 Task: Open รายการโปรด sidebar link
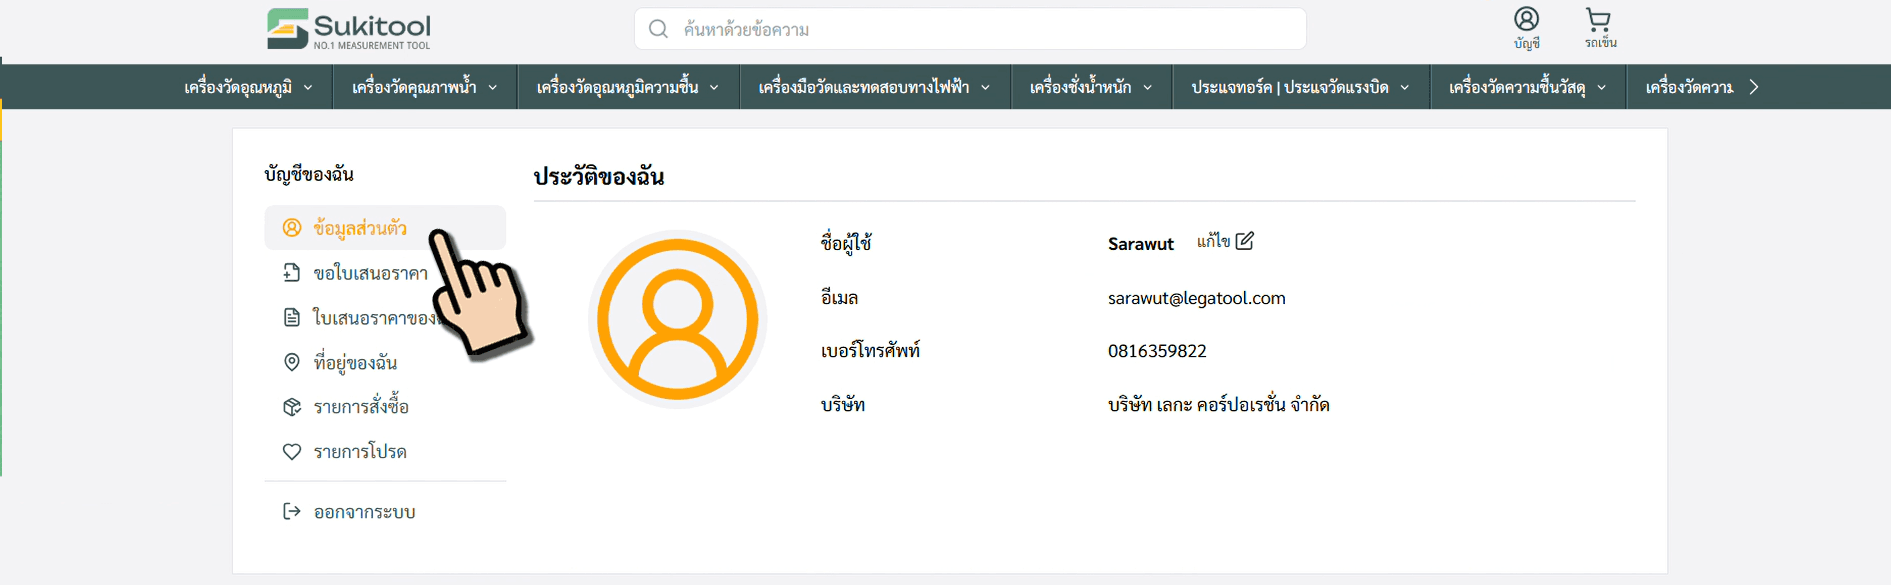[360, 452]
